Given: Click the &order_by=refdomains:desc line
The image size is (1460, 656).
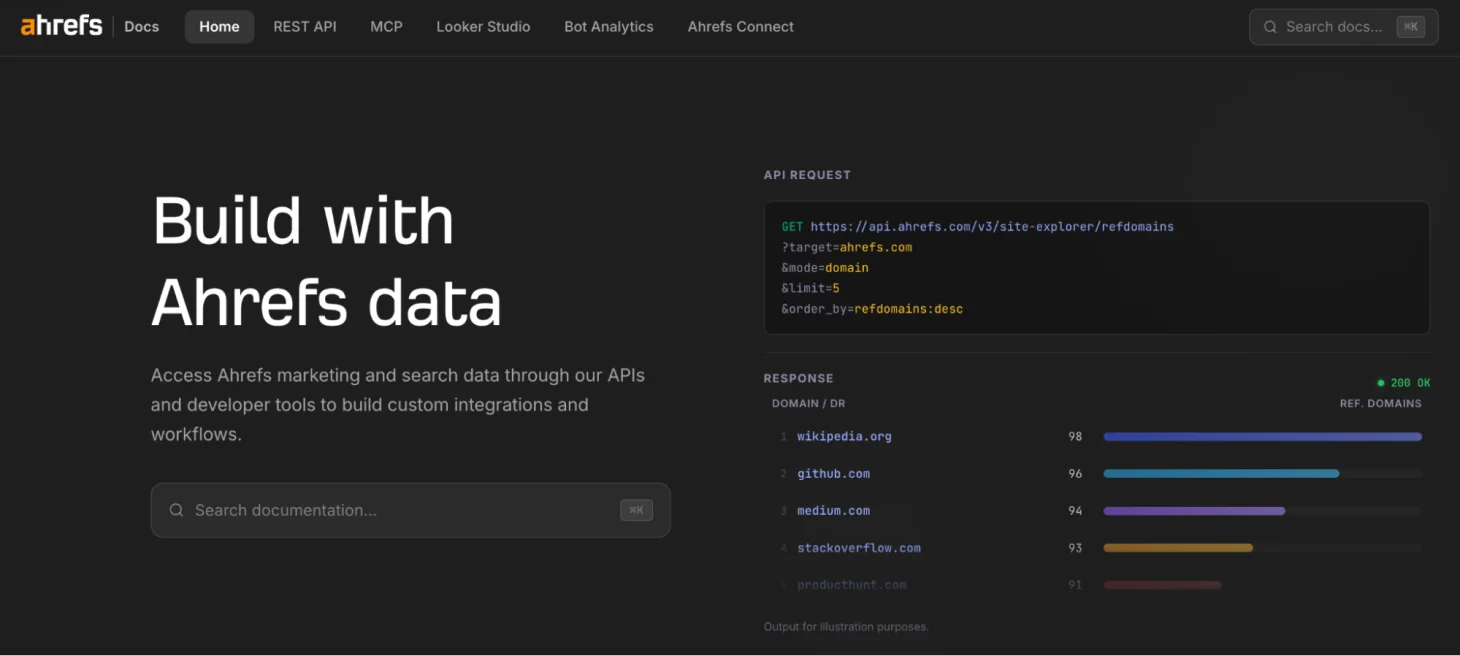Looking at the screenshot, I should tap(871, 309).
